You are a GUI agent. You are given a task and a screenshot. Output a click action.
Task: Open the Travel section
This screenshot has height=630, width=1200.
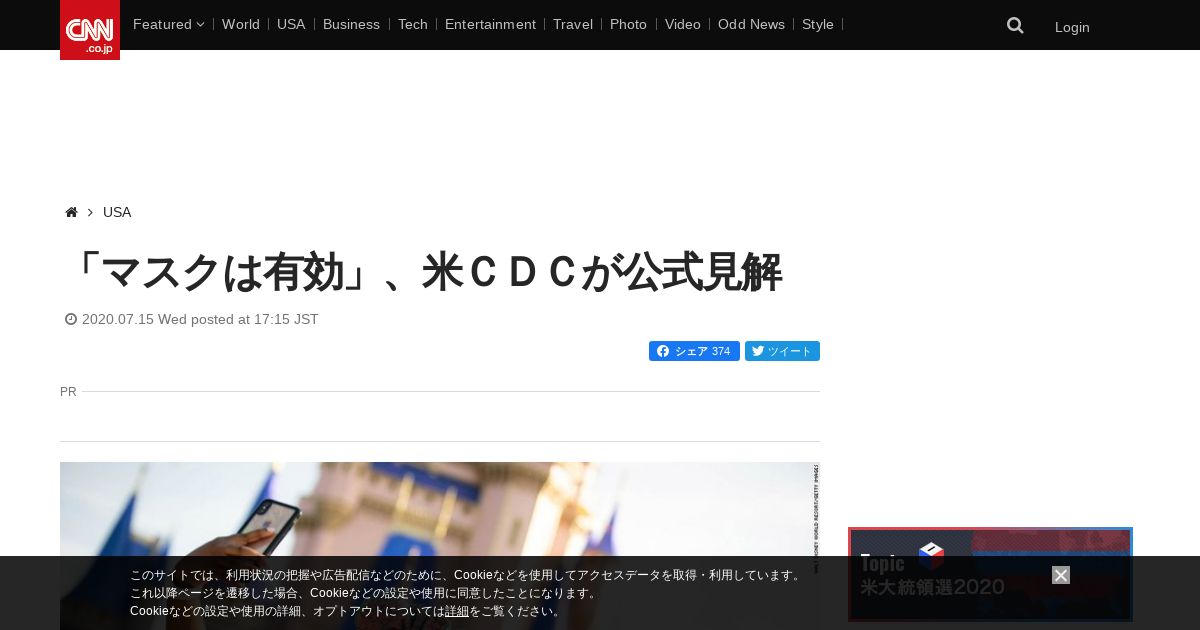[x=573, y=24]
